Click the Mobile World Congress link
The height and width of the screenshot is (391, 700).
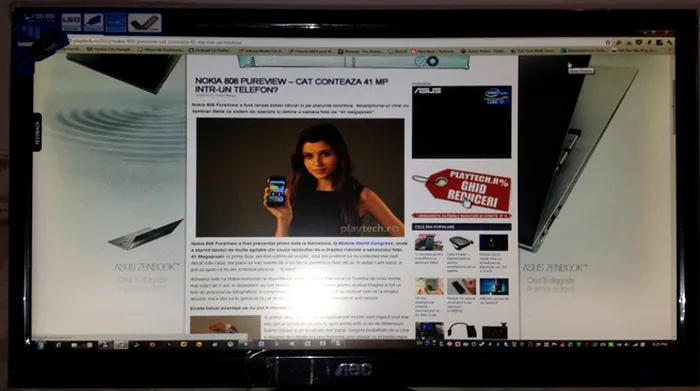click(x=366, y=243)
